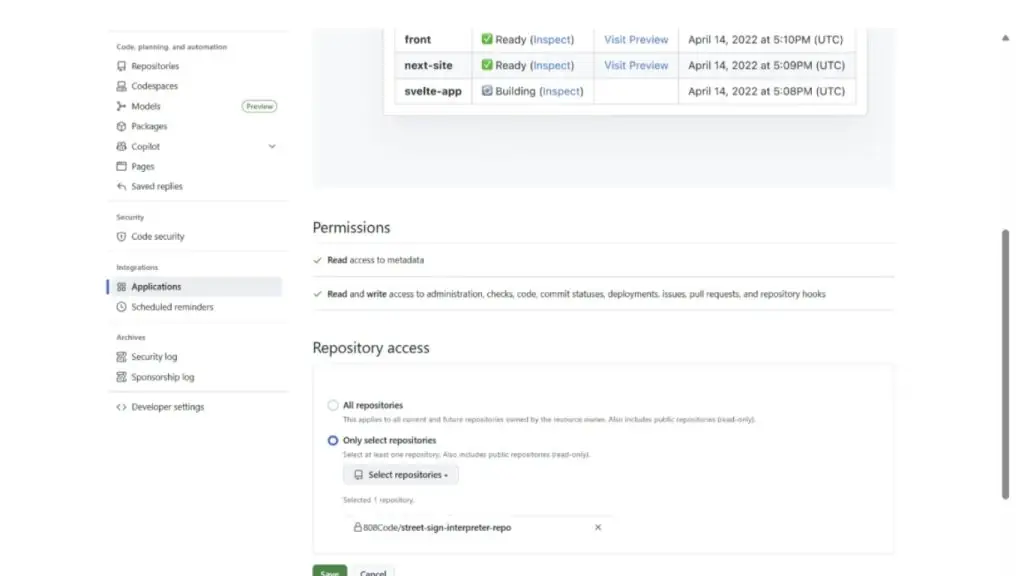Screen dimensions: 1024x576
Task: Select the Only select repositories option
Action: click(x=333, y=440)
